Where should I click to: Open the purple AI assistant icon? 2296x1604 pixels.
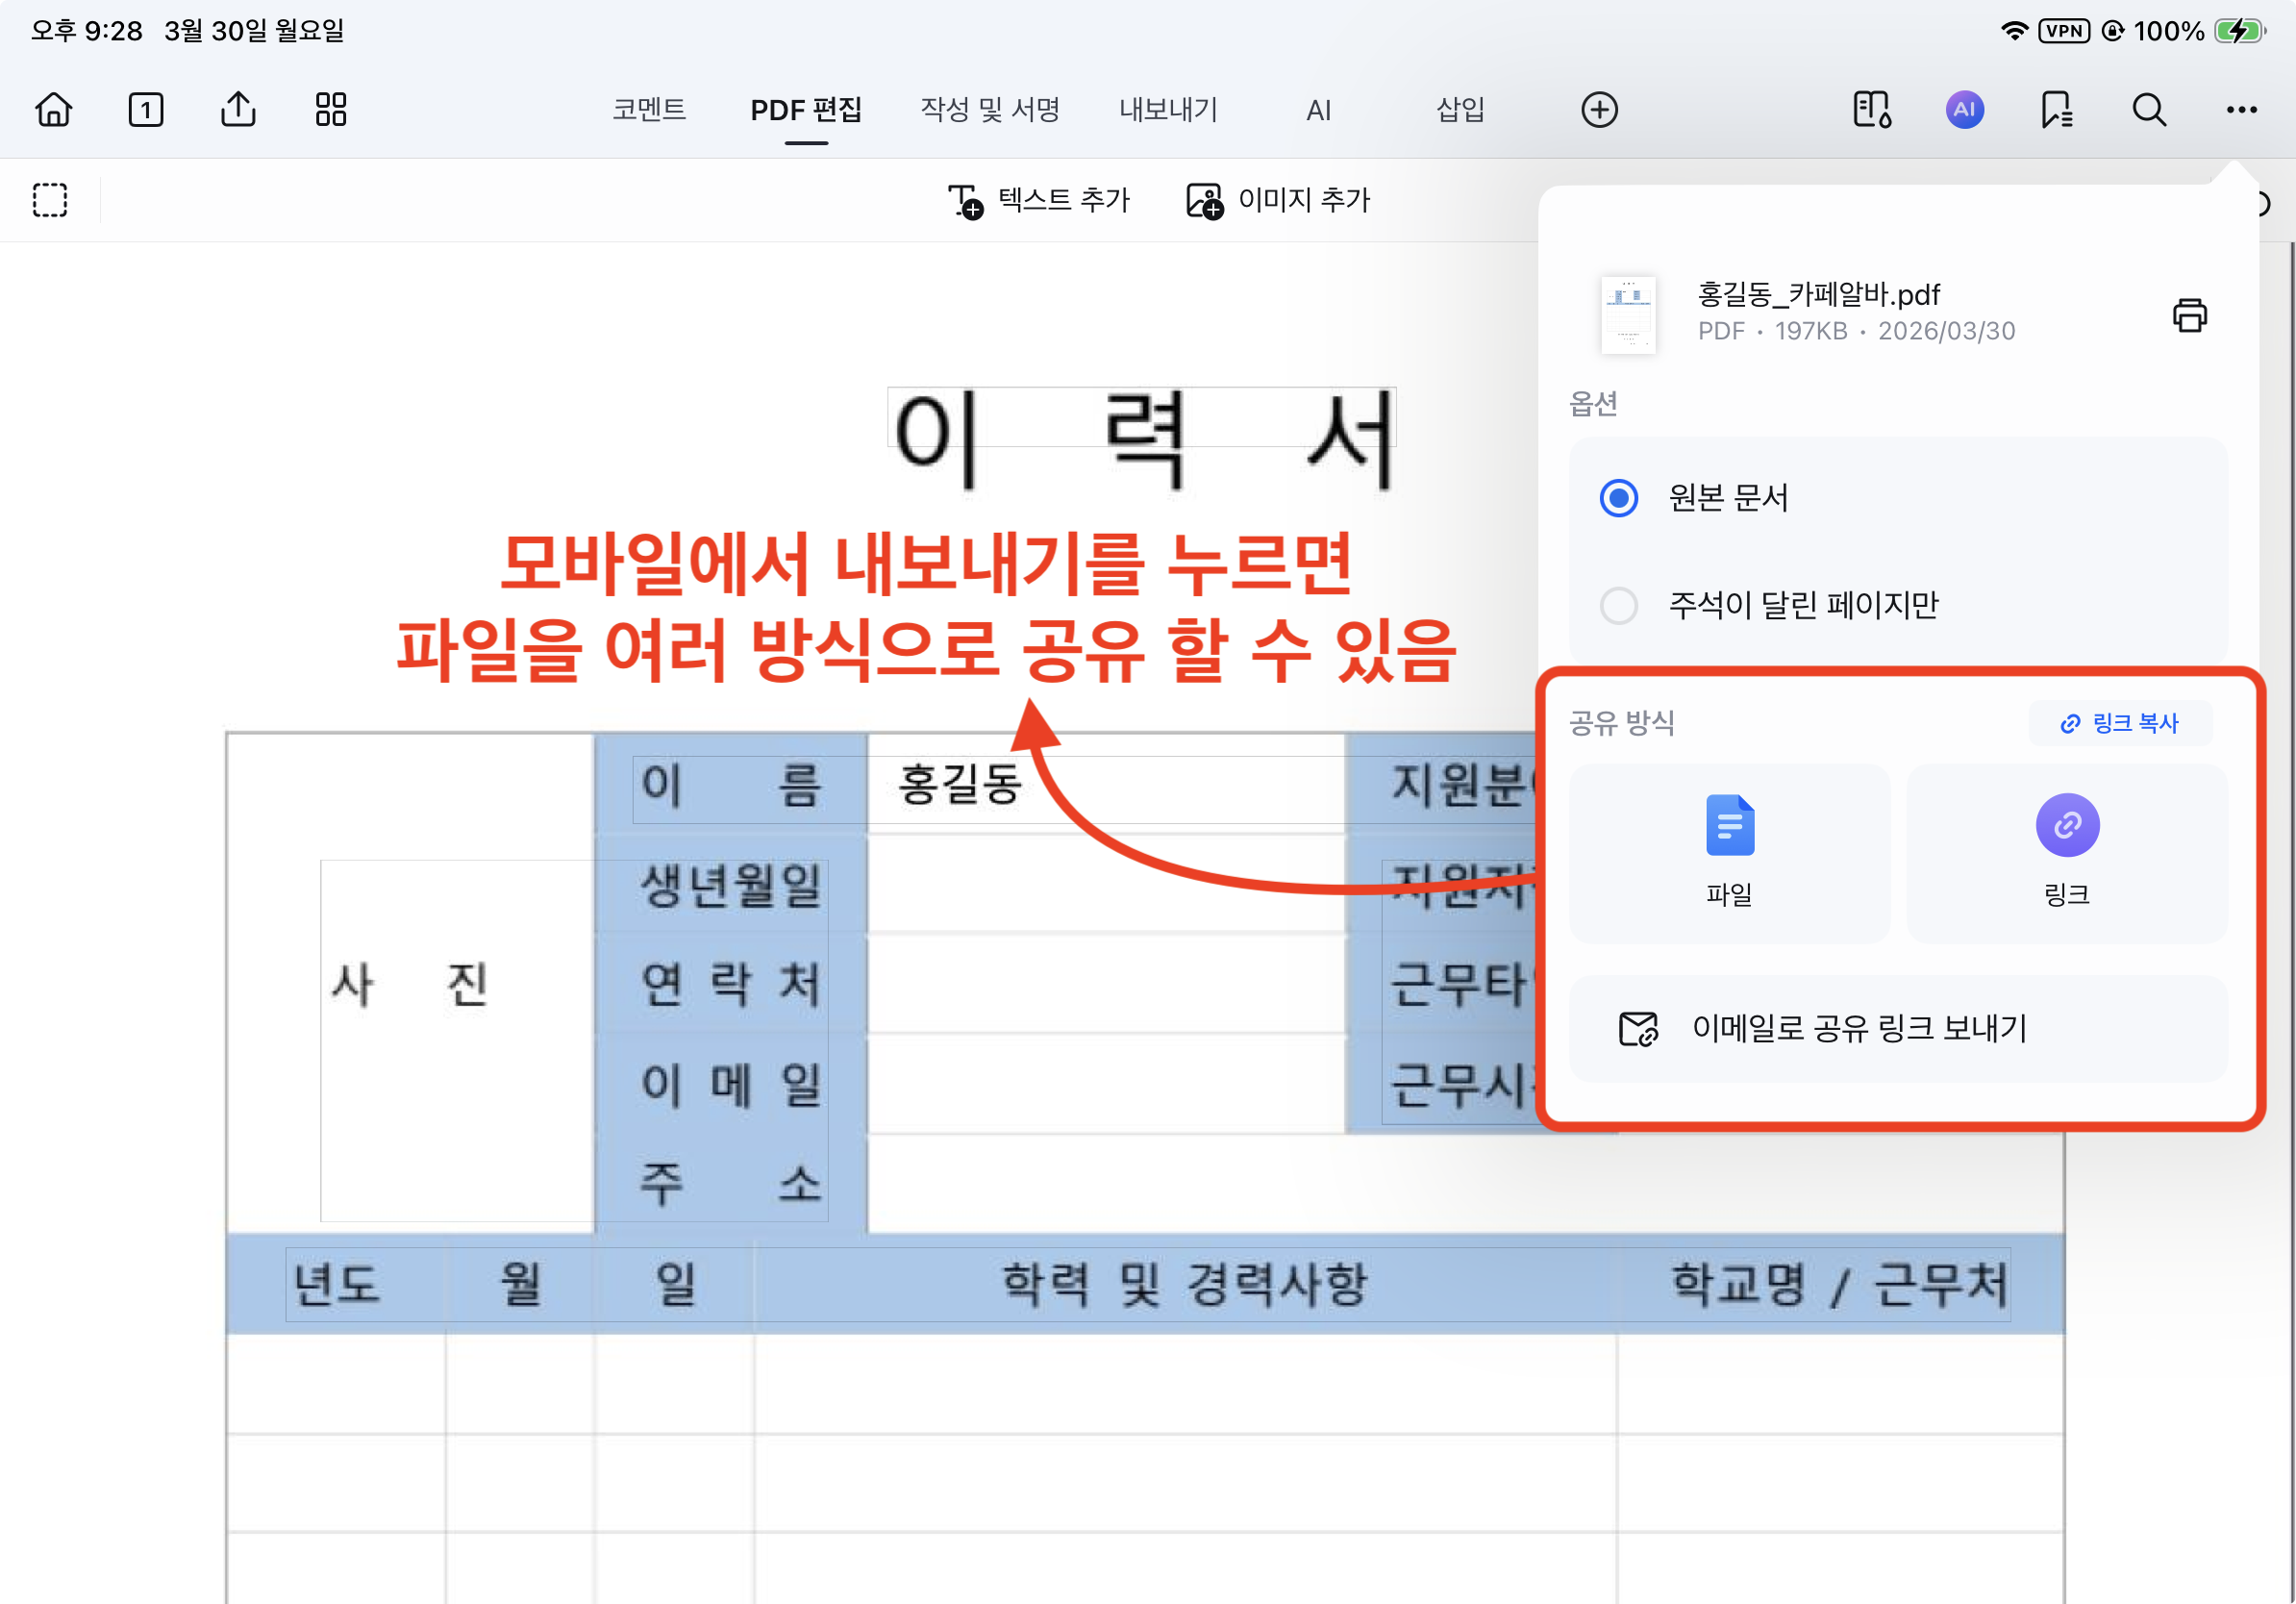(x=1964, y=109)
